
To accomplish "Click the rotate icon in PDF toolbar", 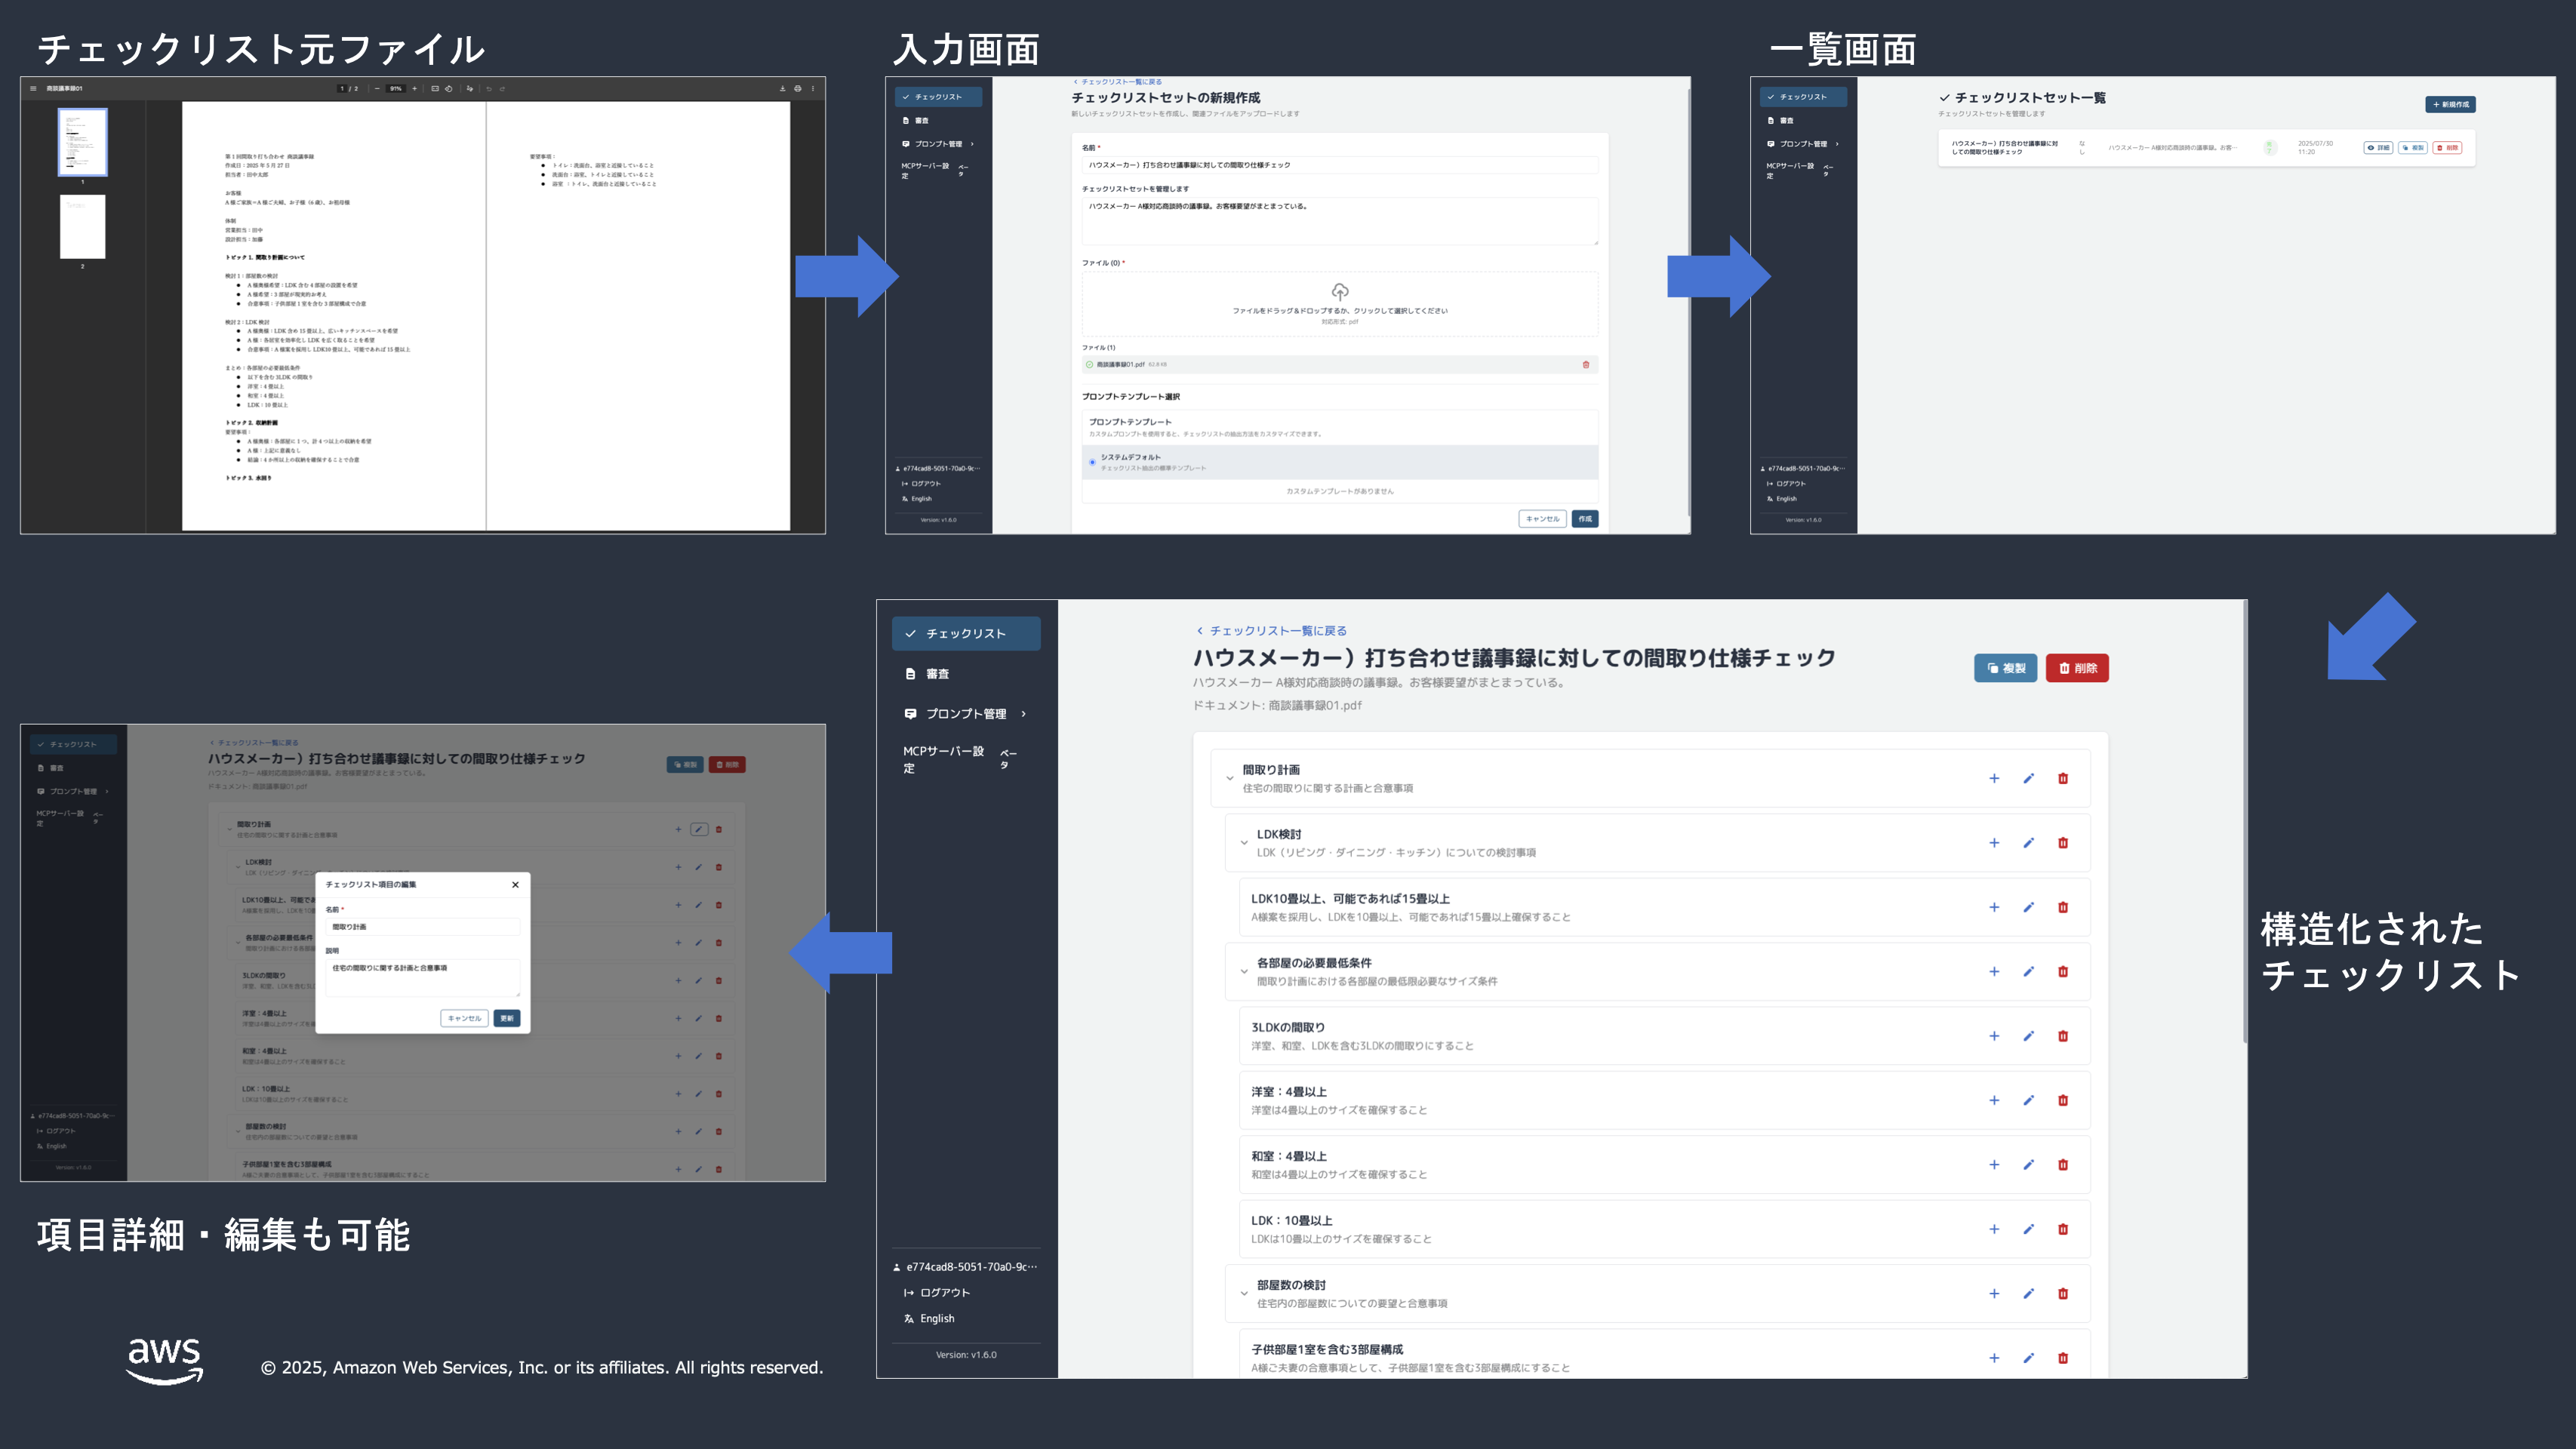I will tap(449, 88).
